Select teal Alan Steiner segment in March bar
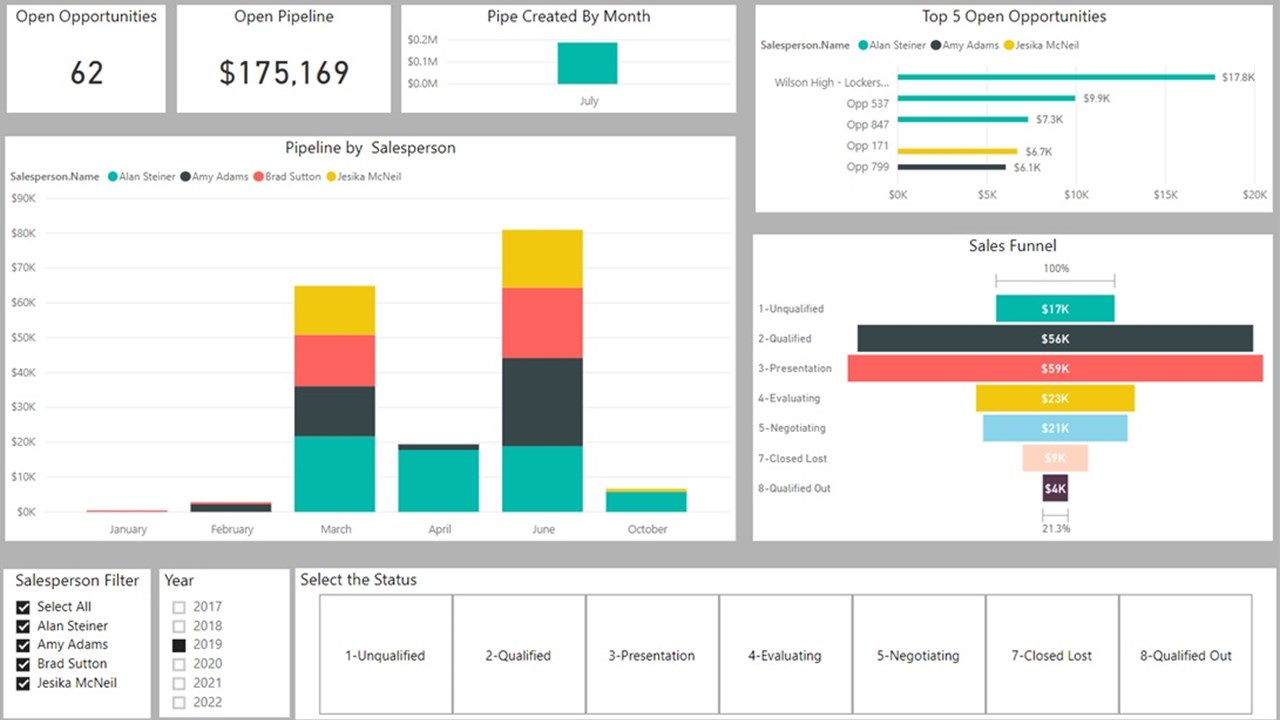 tap(335, 474)
